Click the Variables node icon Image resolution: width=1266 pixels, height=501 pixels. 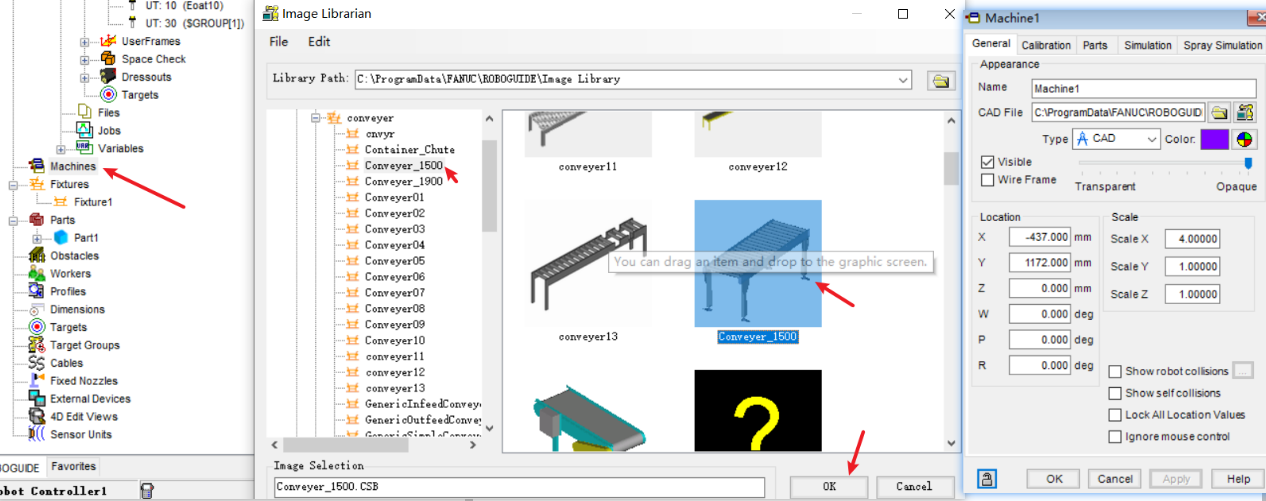click(84, 149)
